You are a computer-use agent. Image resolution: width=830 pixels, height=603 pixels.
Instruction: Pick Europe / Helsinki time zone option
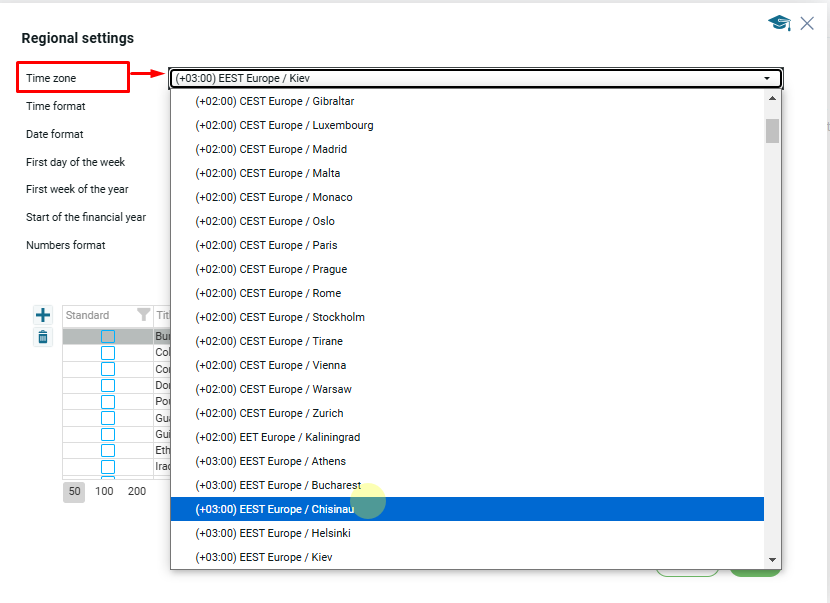pyautogui.click(x=273, y=533)
